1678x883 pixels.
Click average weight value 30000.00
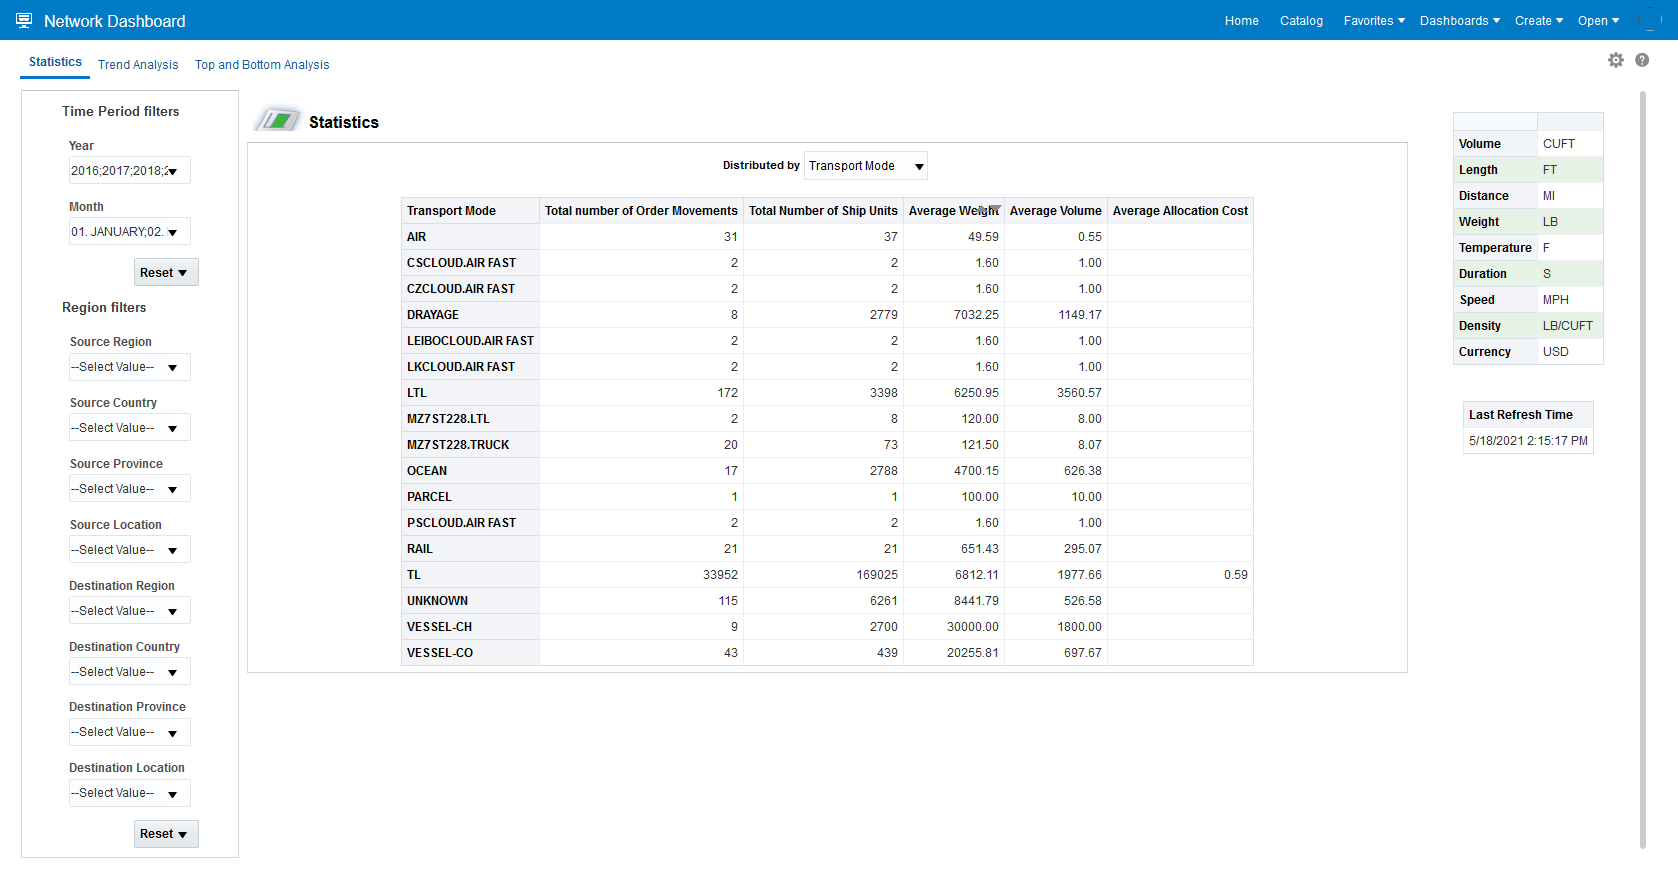coord(973,627)
